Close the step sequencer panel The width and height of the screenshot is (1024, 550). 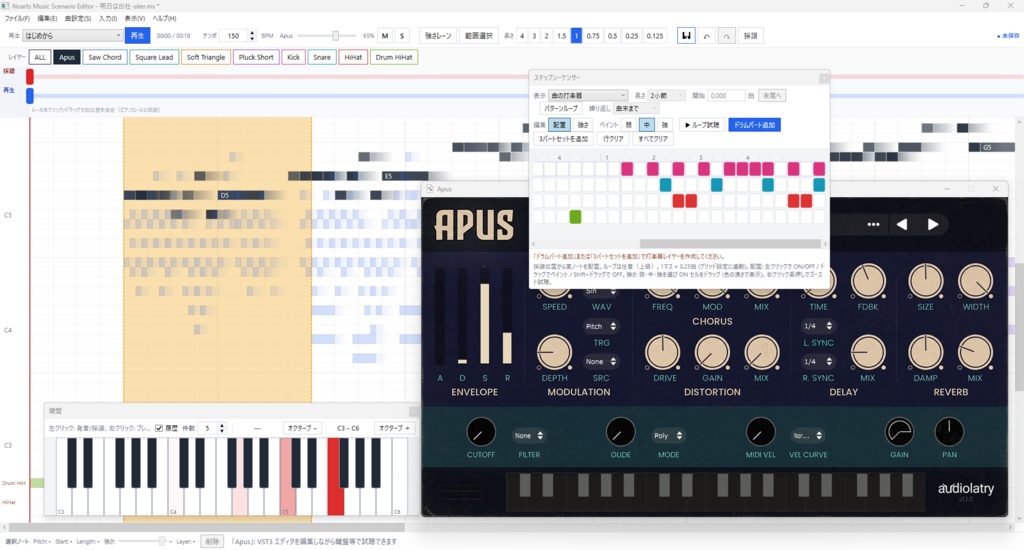click(x=824, y=78)
